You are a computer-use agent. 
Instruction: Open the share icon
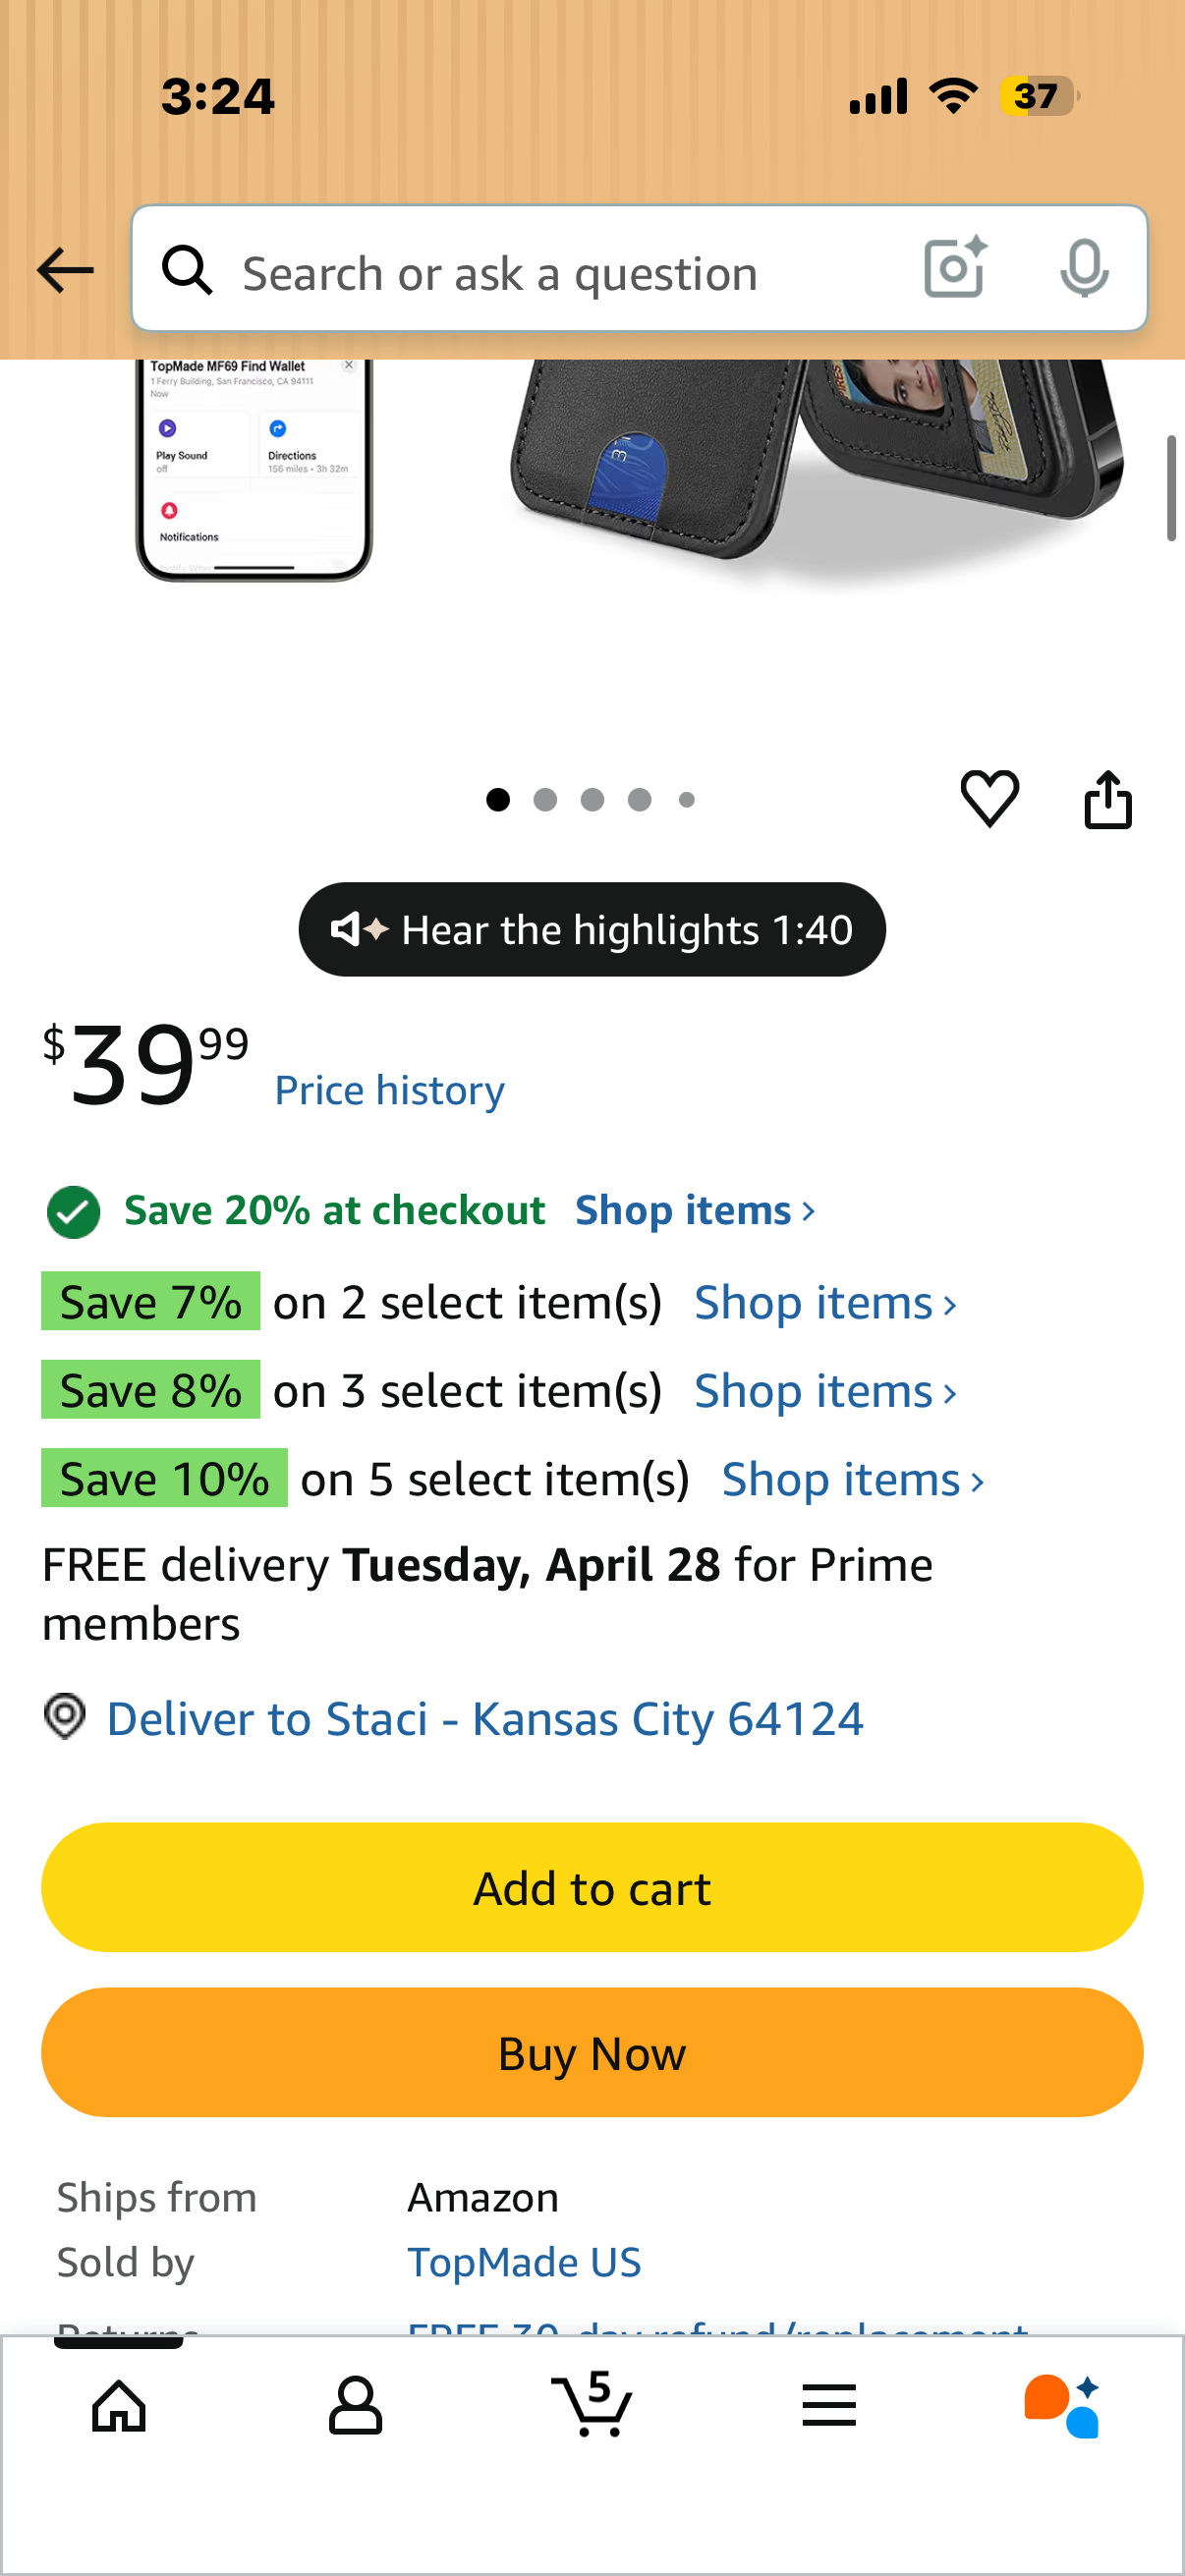(x=1108, y=798)
